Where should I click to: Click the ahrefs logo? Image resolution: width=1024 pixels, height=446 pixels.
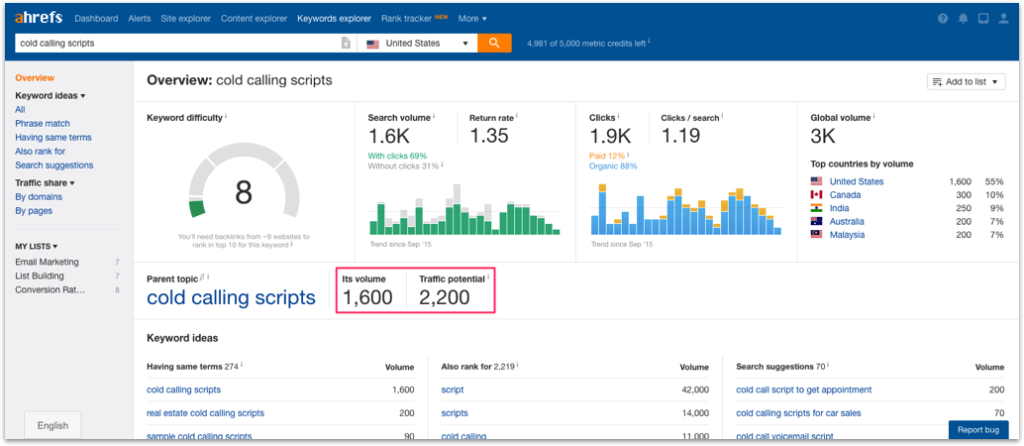point(39,18)
